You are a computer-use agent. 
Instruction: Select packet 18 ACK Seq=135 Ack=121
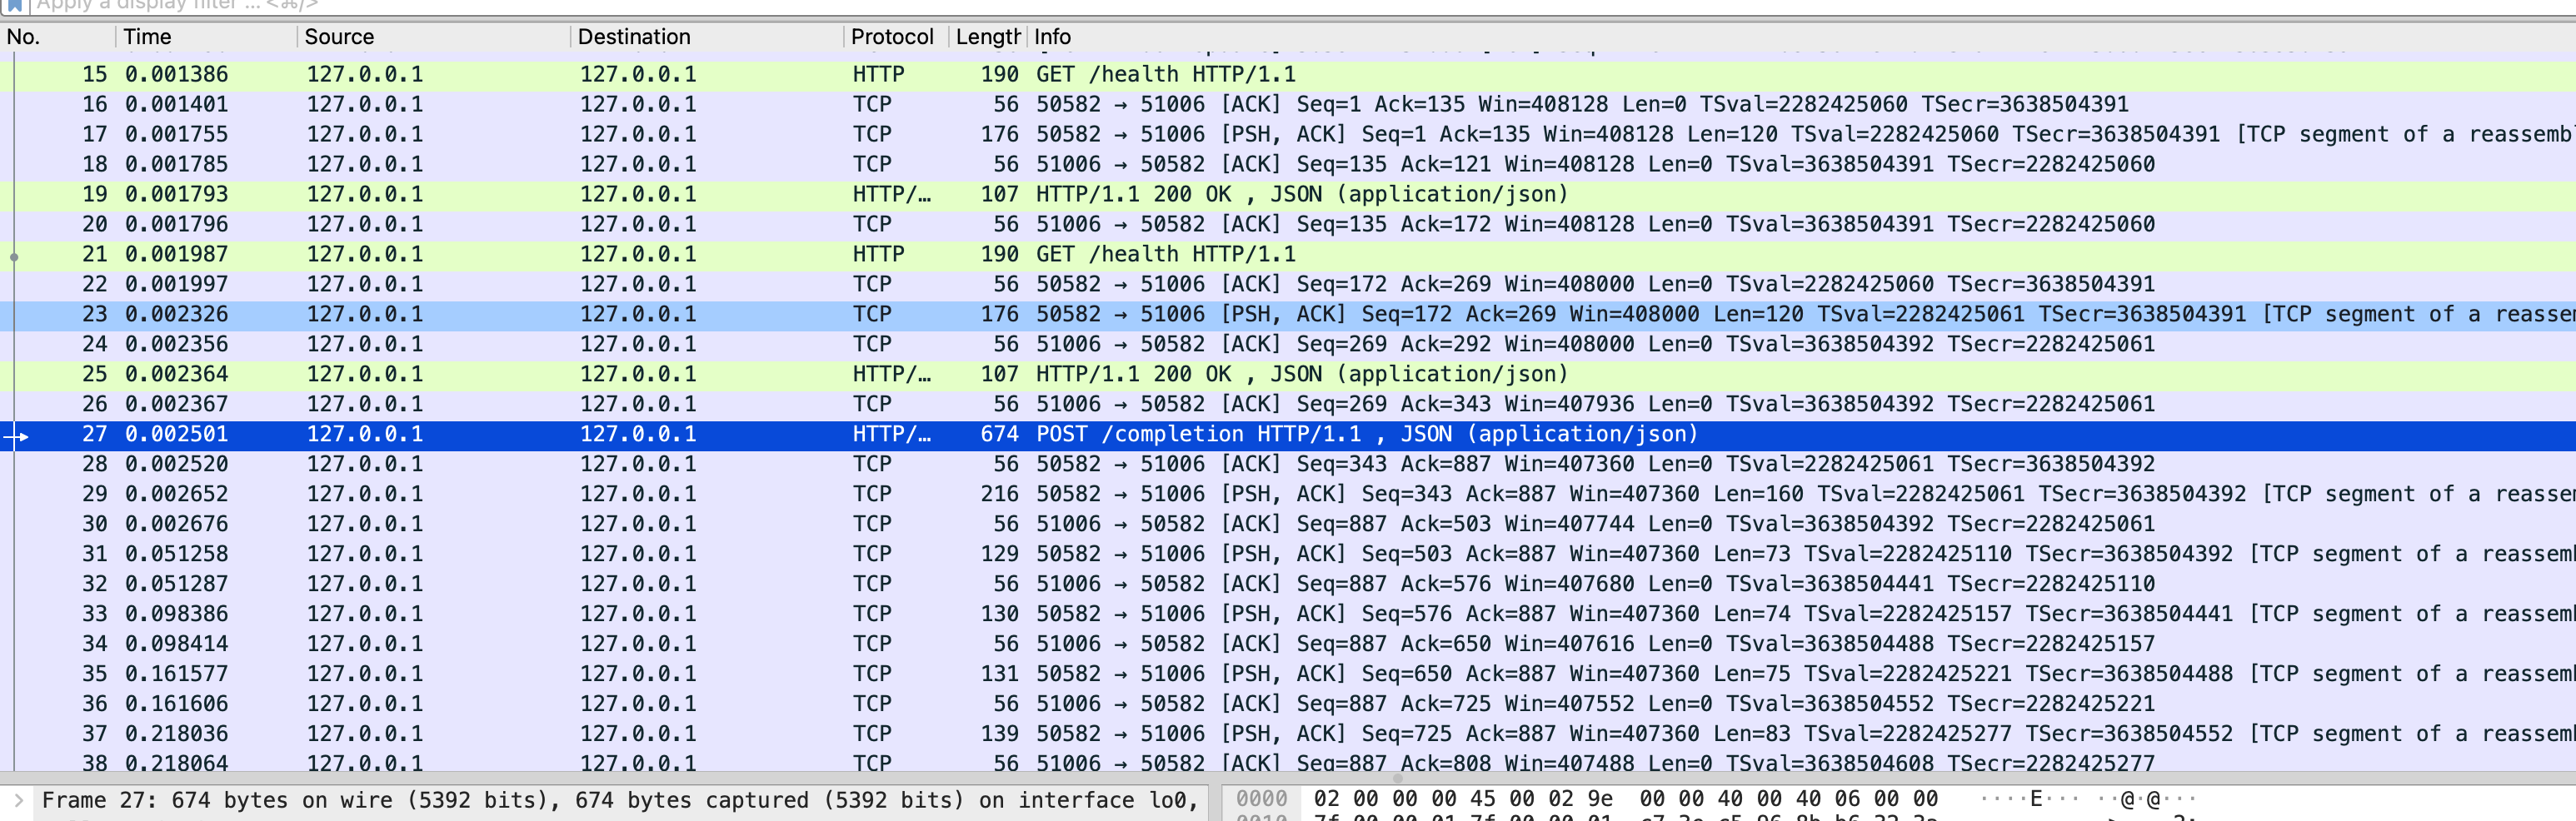coord(1288,165)
